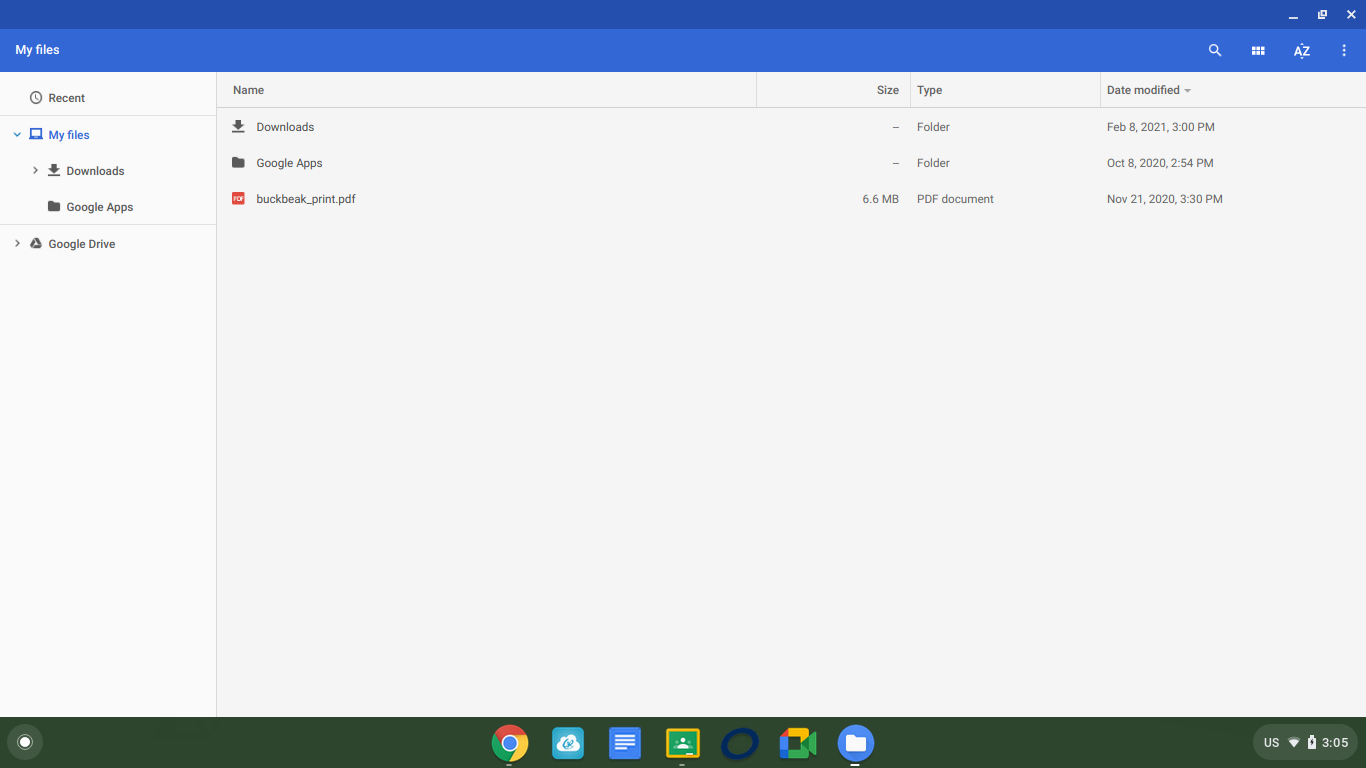1366x768 pixels.
Task: Click the Feb 8, 2021, 3:00 PM date
Action: 1161,127
